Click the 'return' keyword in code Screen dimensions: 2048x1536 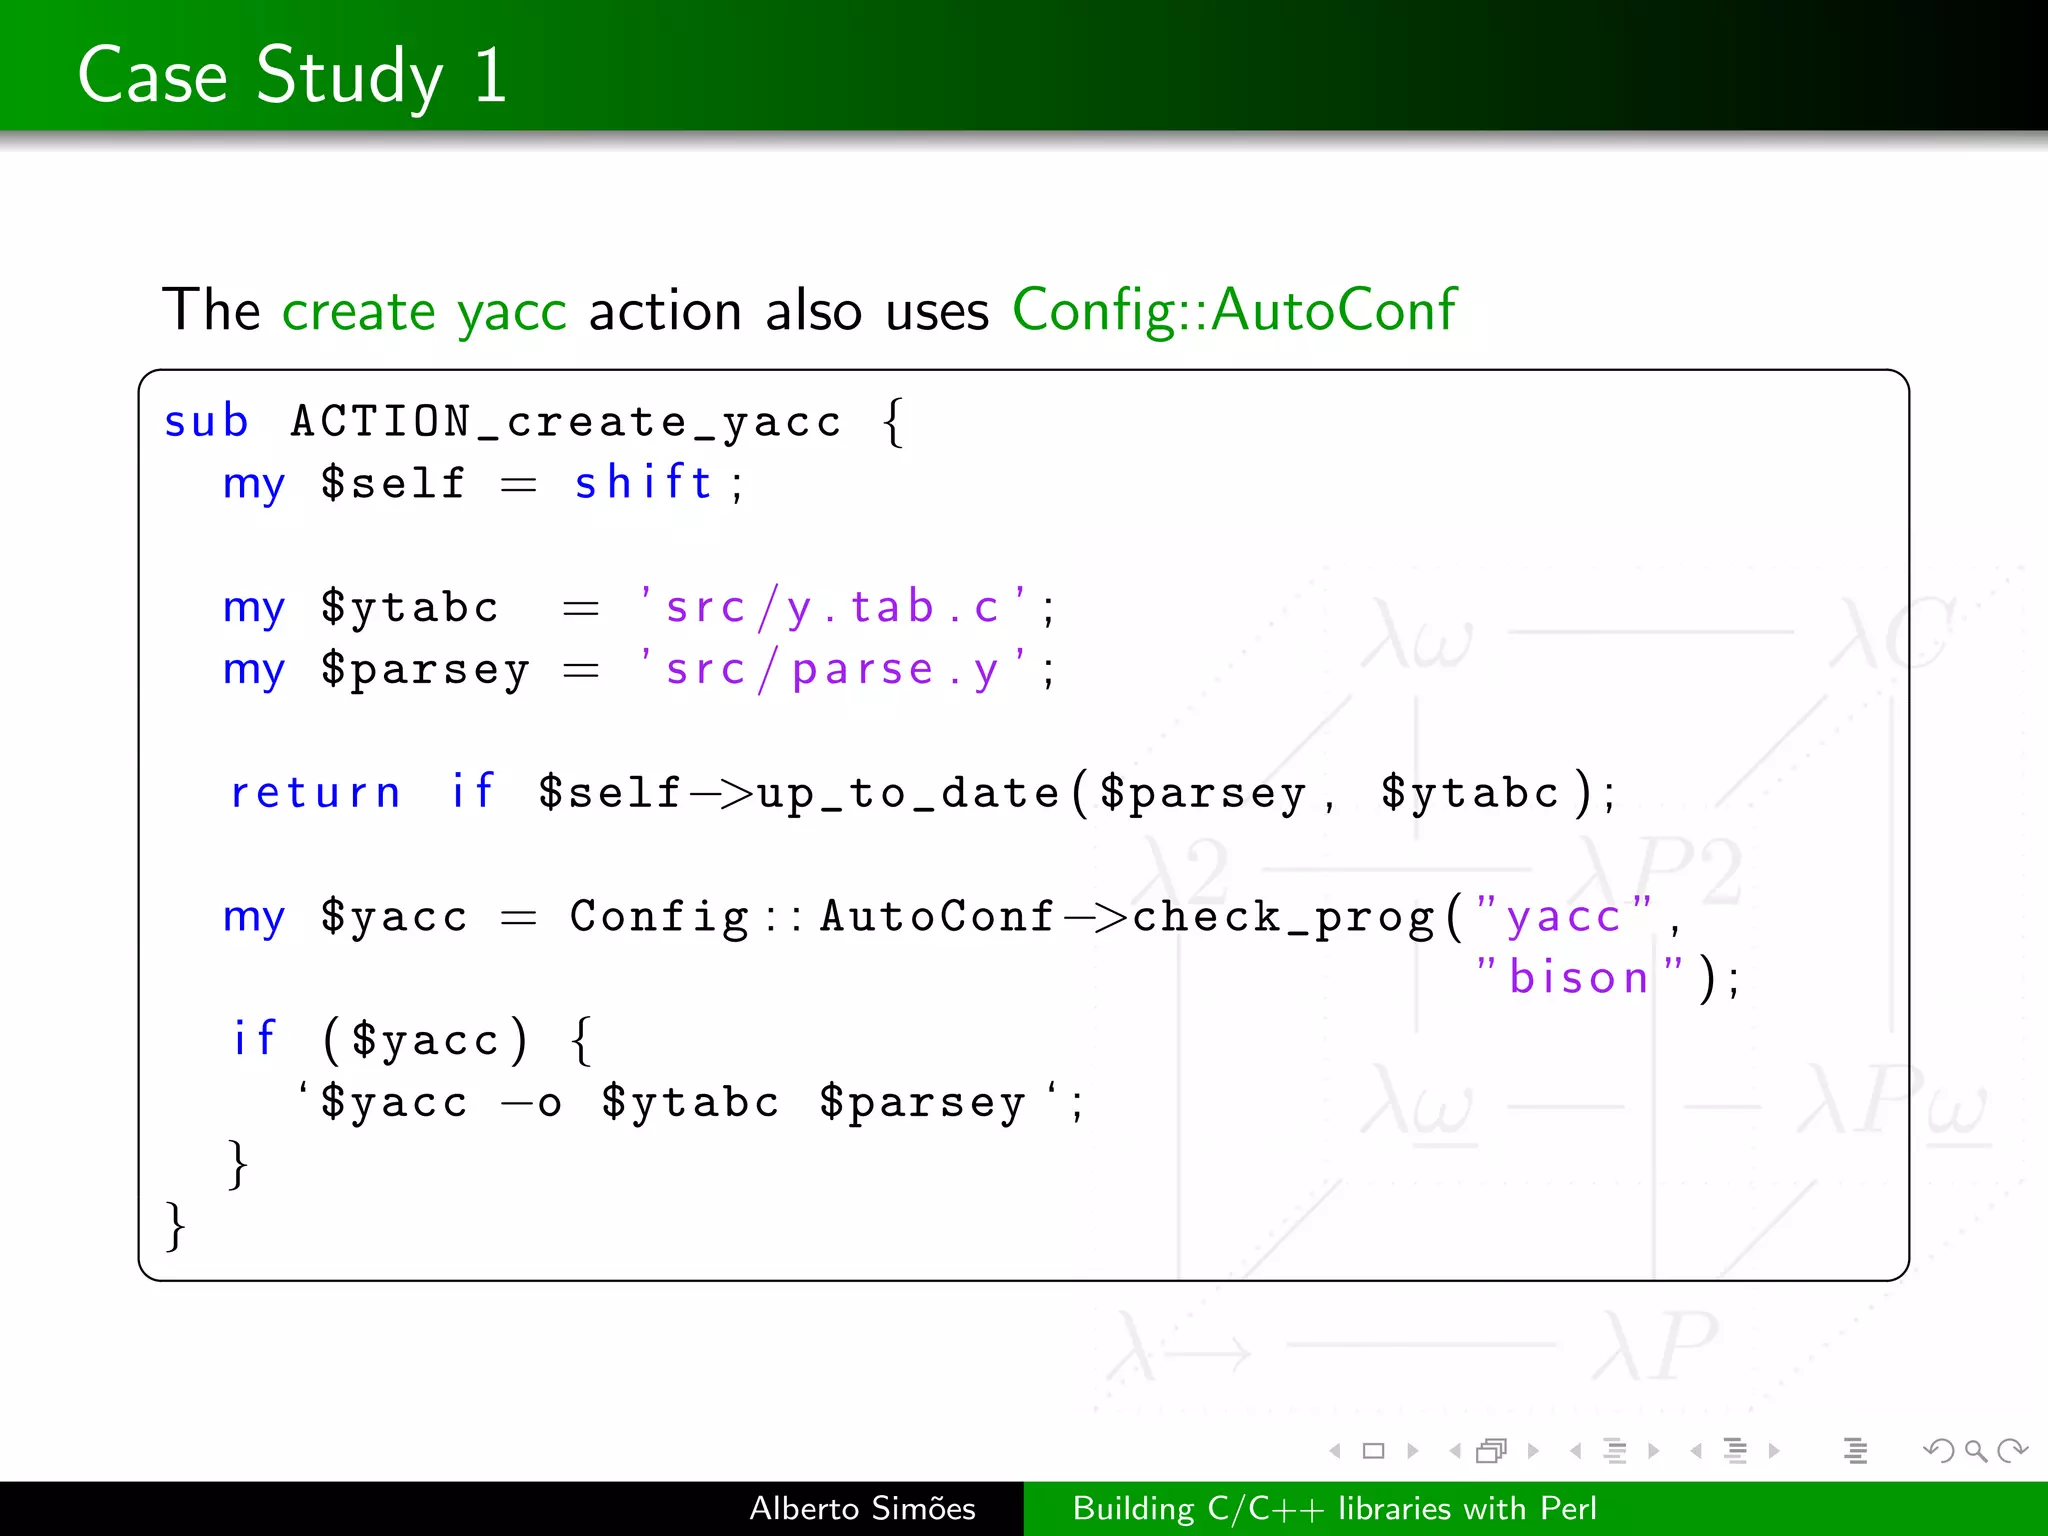coord(315,793)
